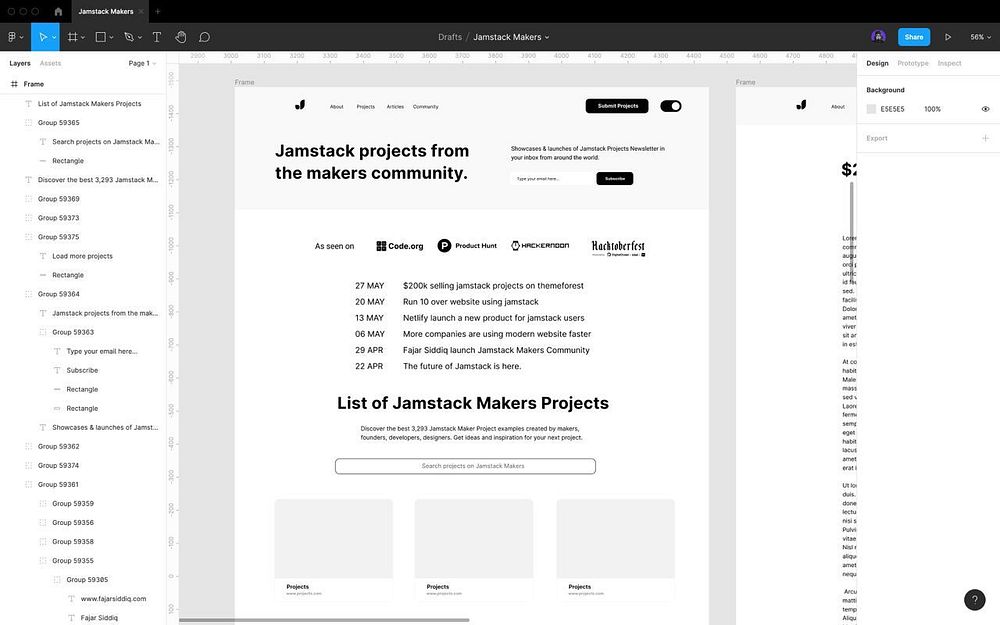This screenshot has width=1000, height=625.
Task: Click the Subscribe button on the canvas
Action: point(615,179)
